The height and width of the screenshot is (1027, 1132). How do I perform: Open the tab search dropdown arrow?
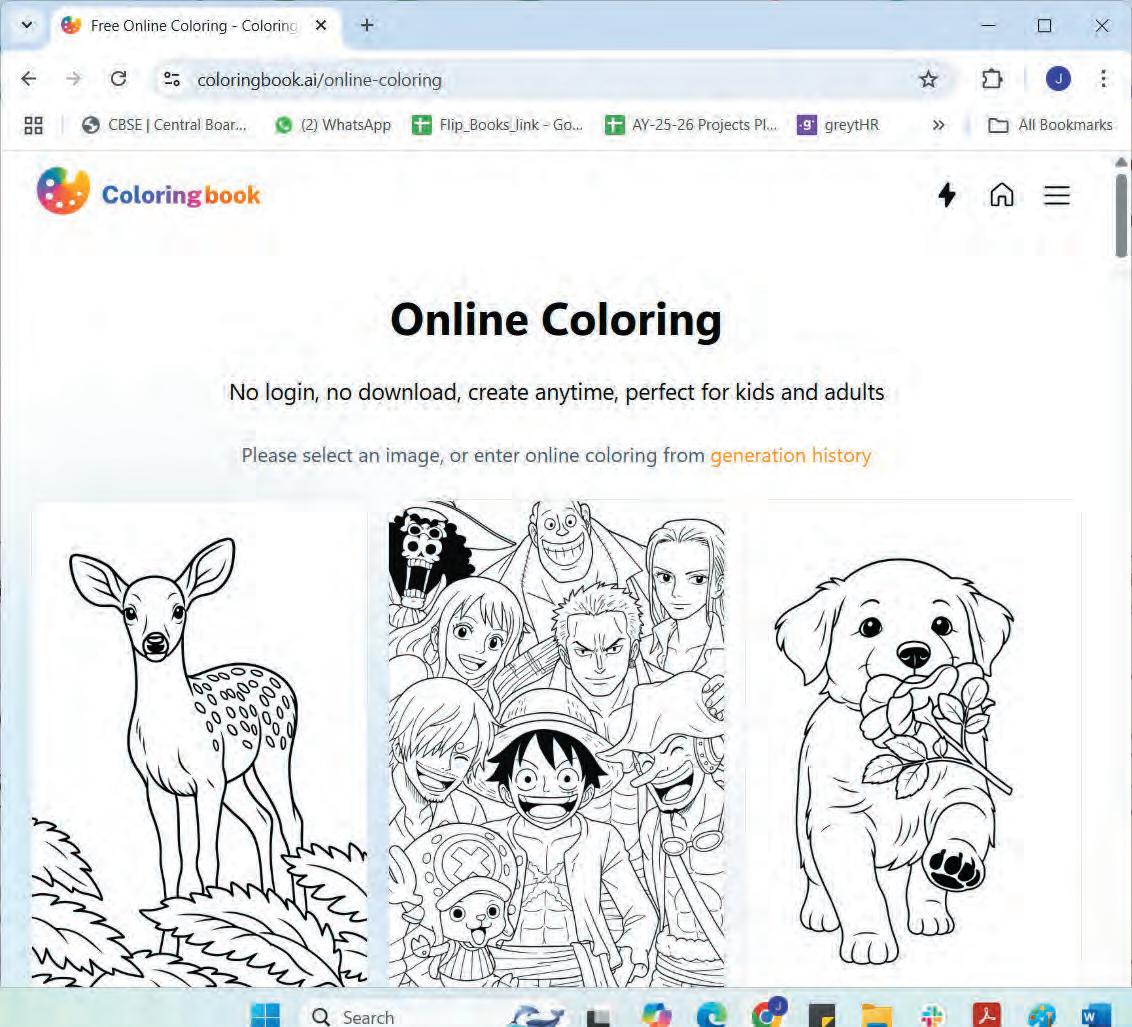(27, 25)
